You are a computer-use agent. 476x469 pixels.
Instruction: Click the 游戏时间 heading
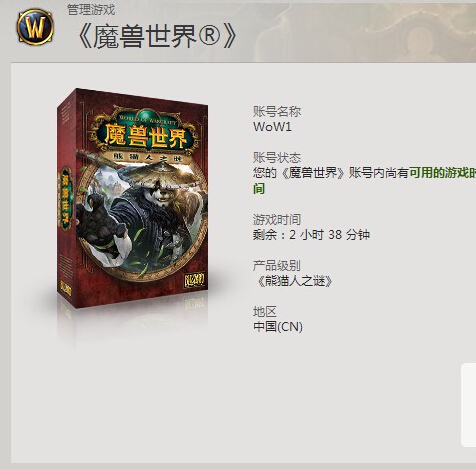(277, 220)
